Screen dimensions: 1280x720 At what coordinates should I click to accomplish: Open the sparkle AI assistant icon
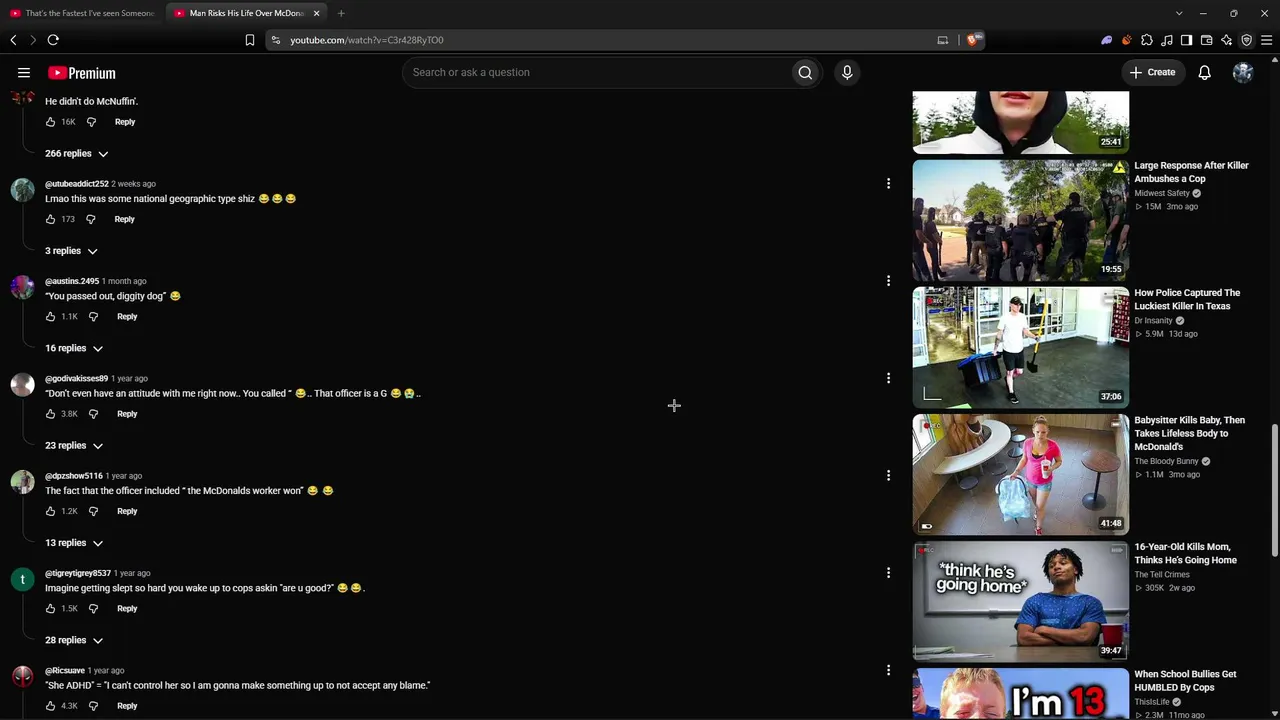(x=1227, y=40)
